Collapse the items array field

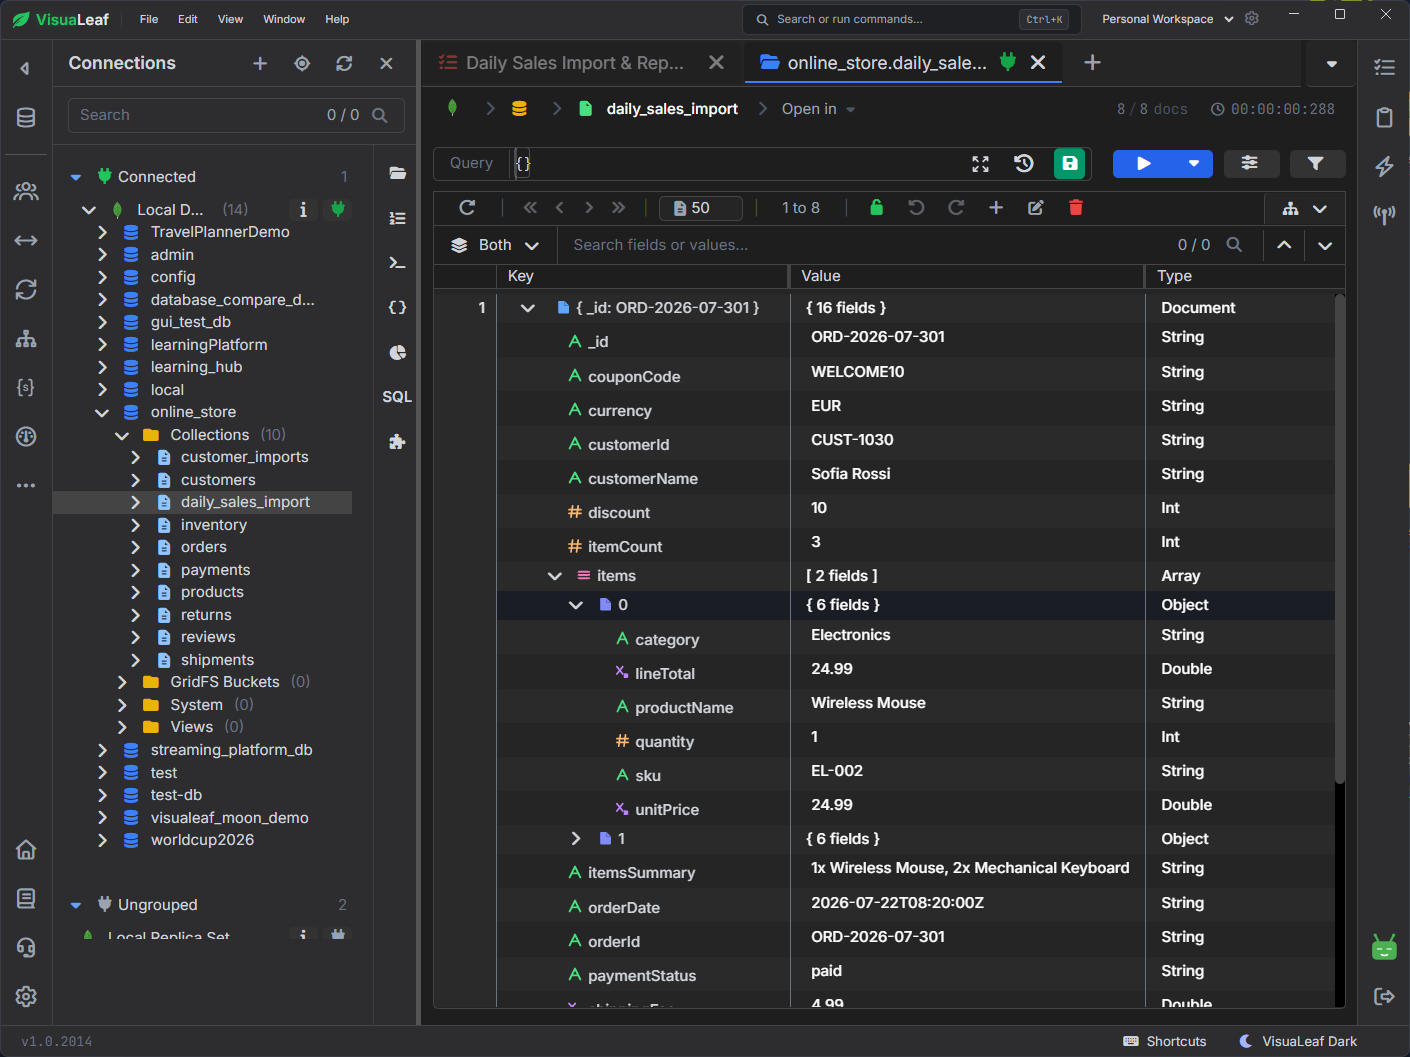point(555,576)
